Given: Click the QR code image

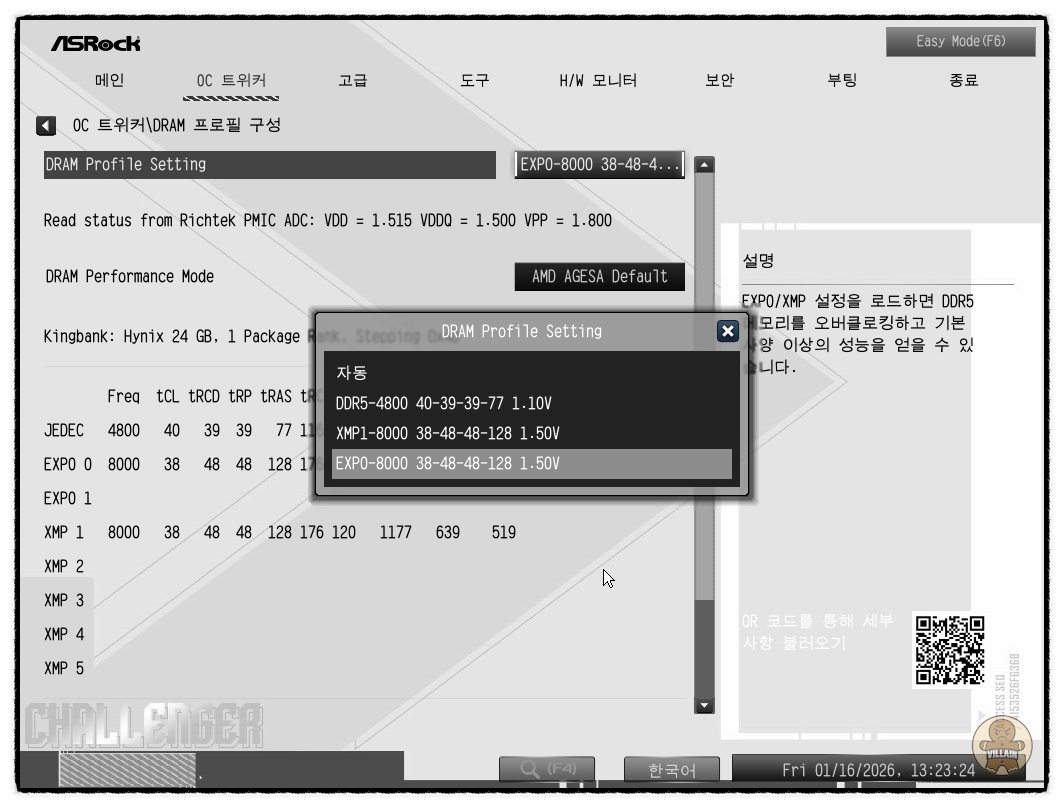Looking at the screenshot, I should [949, 650].
